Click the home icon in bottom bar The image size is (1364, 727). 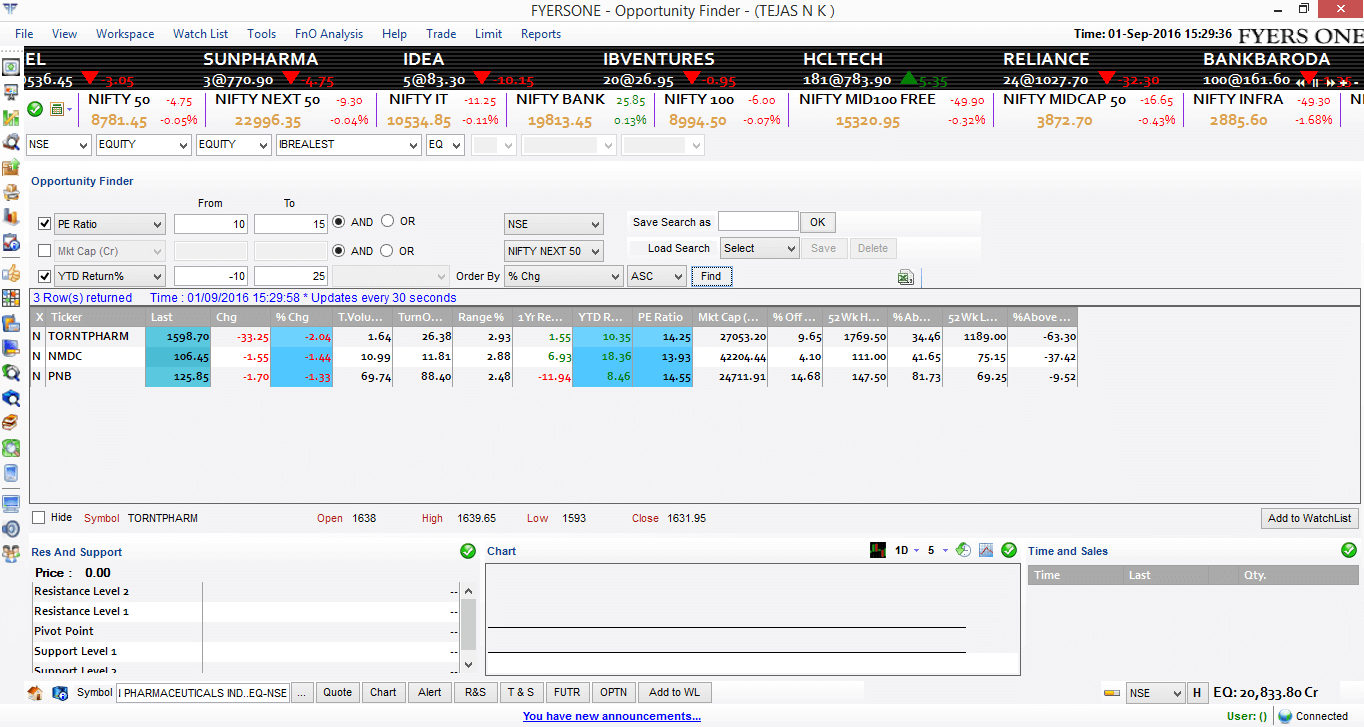tap(35, 692)
